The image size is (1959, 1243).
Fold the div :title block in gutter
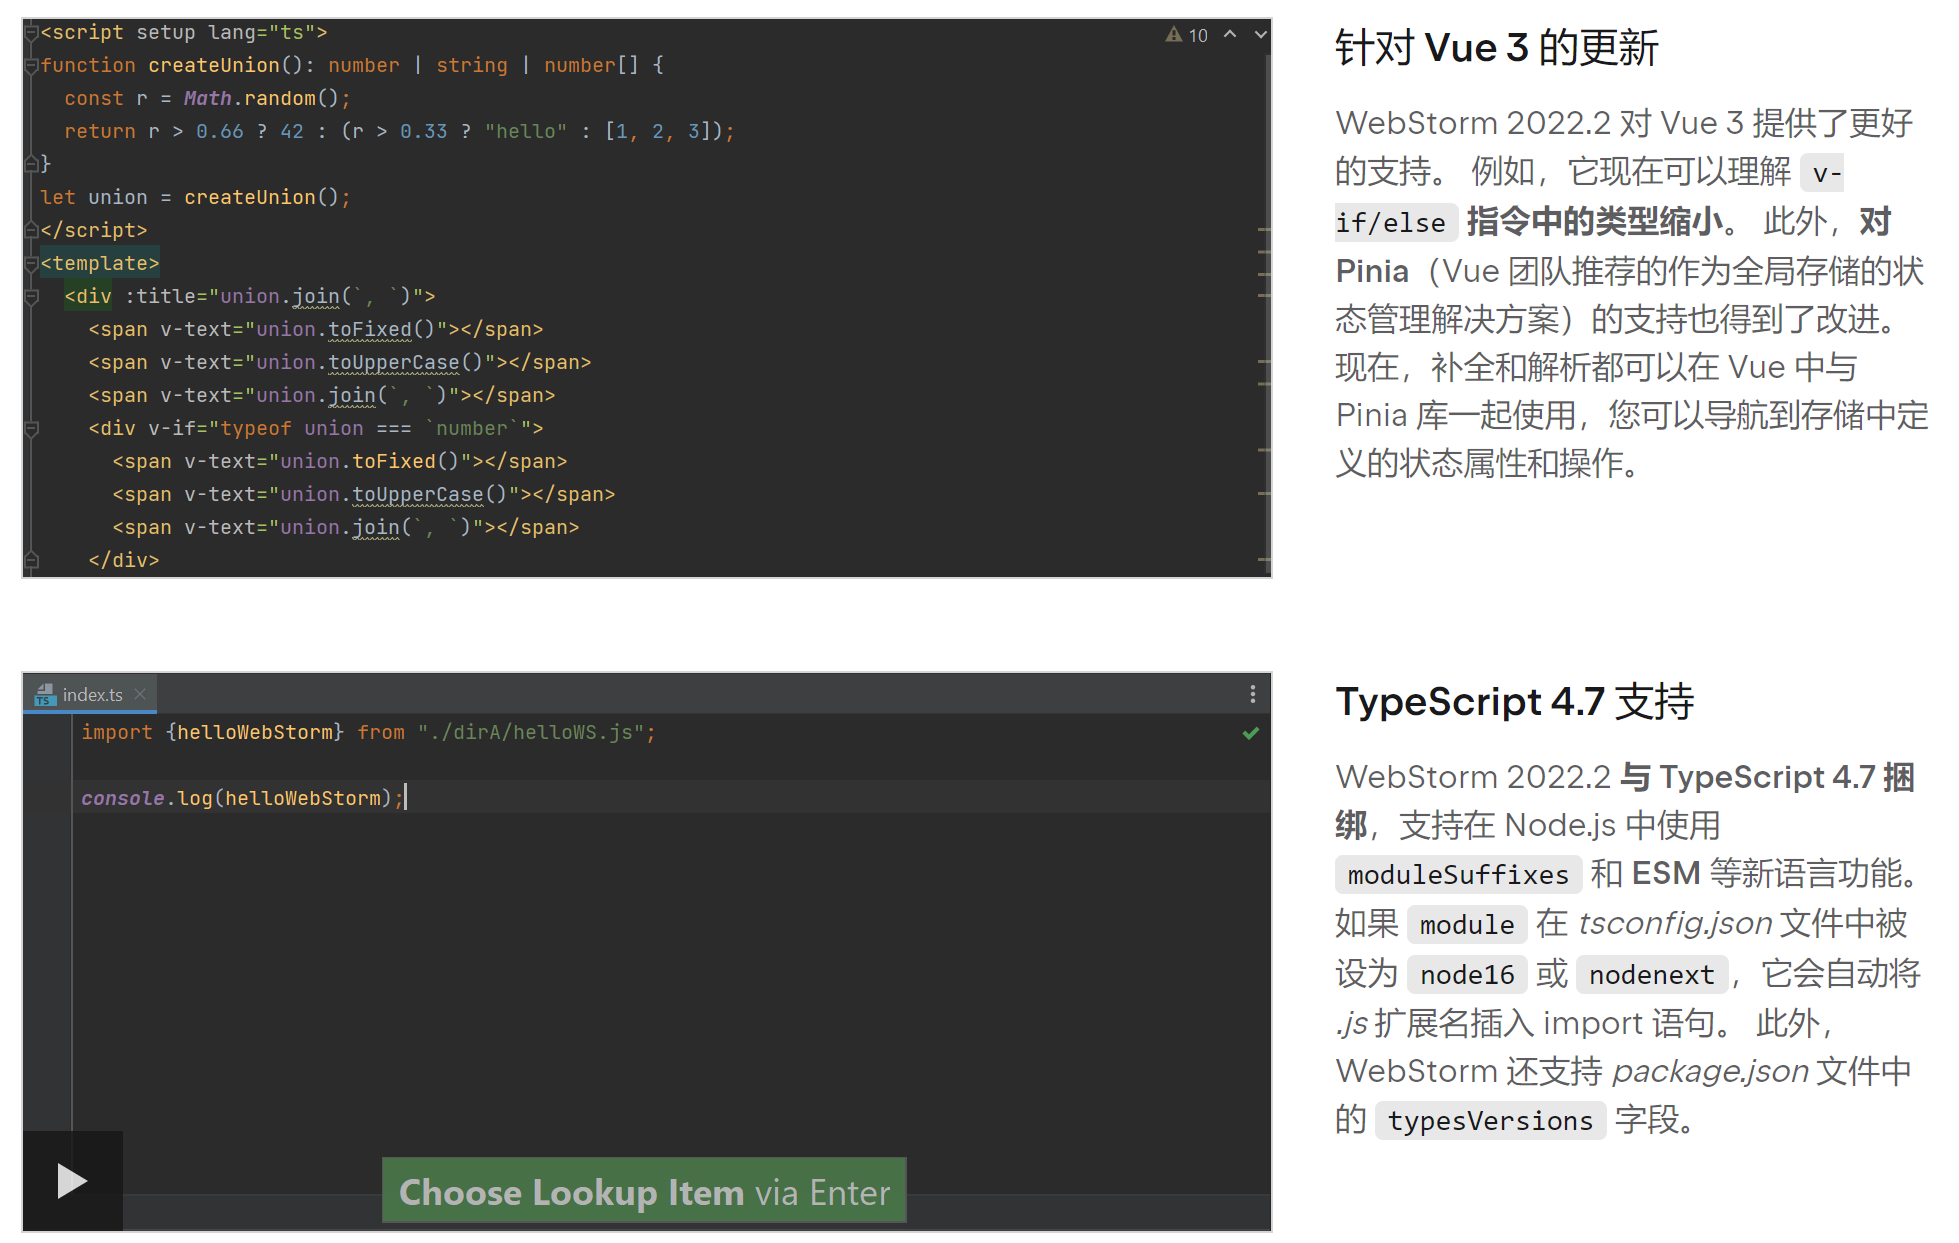tap(32, 297)
